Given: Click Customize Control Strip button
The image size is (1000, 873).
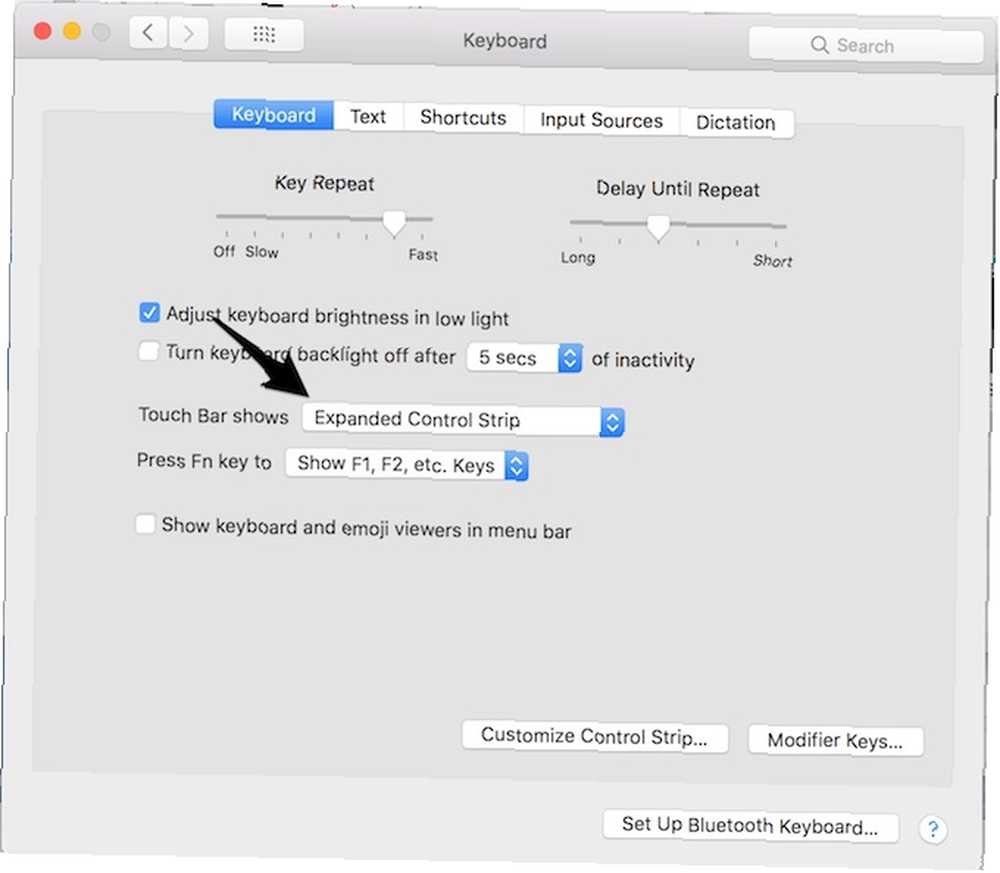Looking at the screenshot, I should pos(594,737).
